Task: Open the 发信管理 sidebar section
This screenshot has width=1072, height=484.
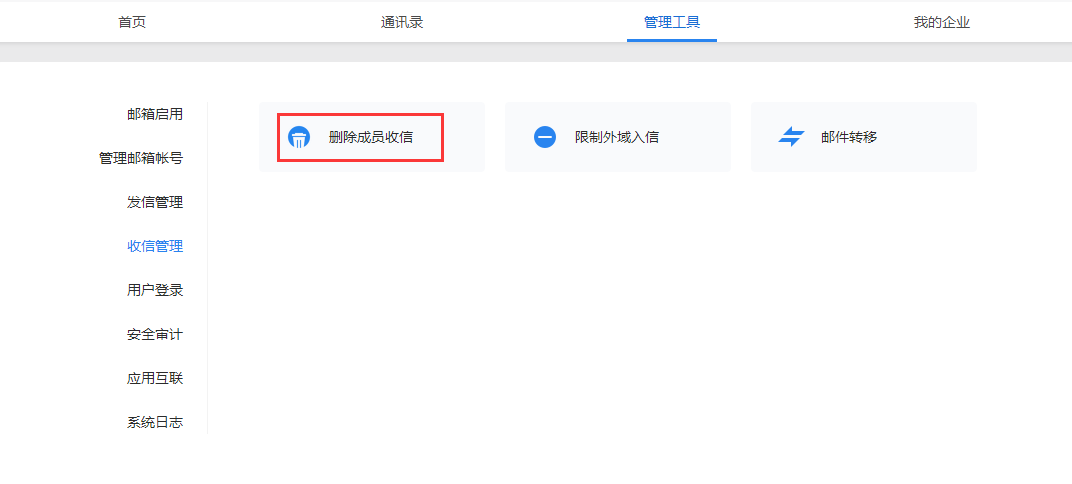Action: pos(155,202)
